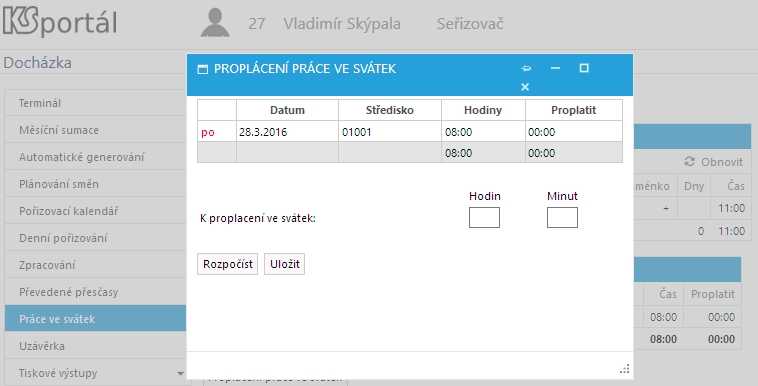Open Pořizovací kalendář

[x=95, y=211]
